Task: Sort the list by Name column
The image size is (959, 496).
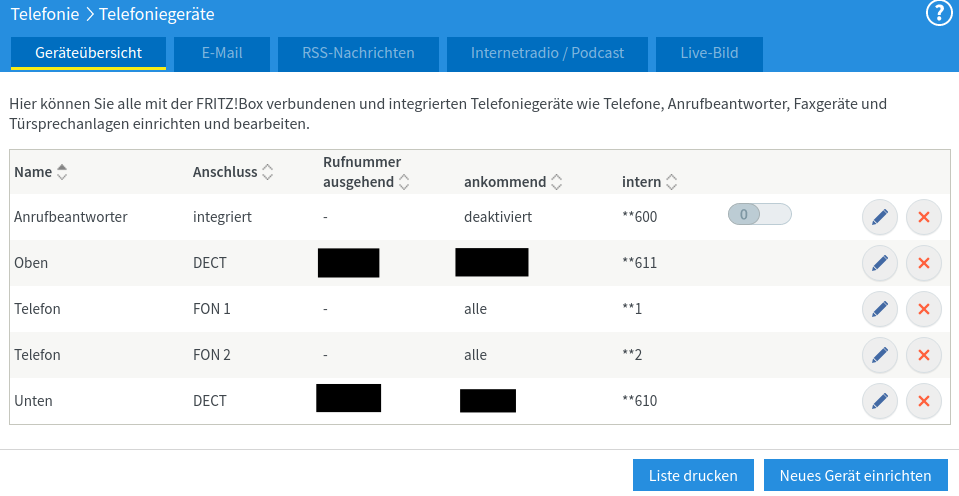Action: click(x=40, y=172)
